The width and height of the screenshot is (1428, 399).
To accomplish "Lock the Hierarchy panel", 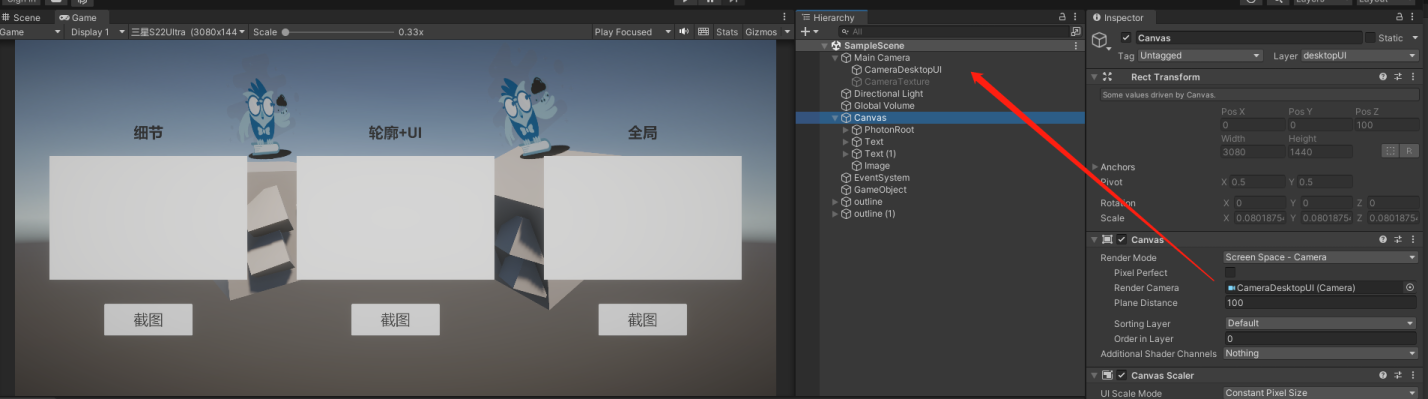I will [1062, 18].
